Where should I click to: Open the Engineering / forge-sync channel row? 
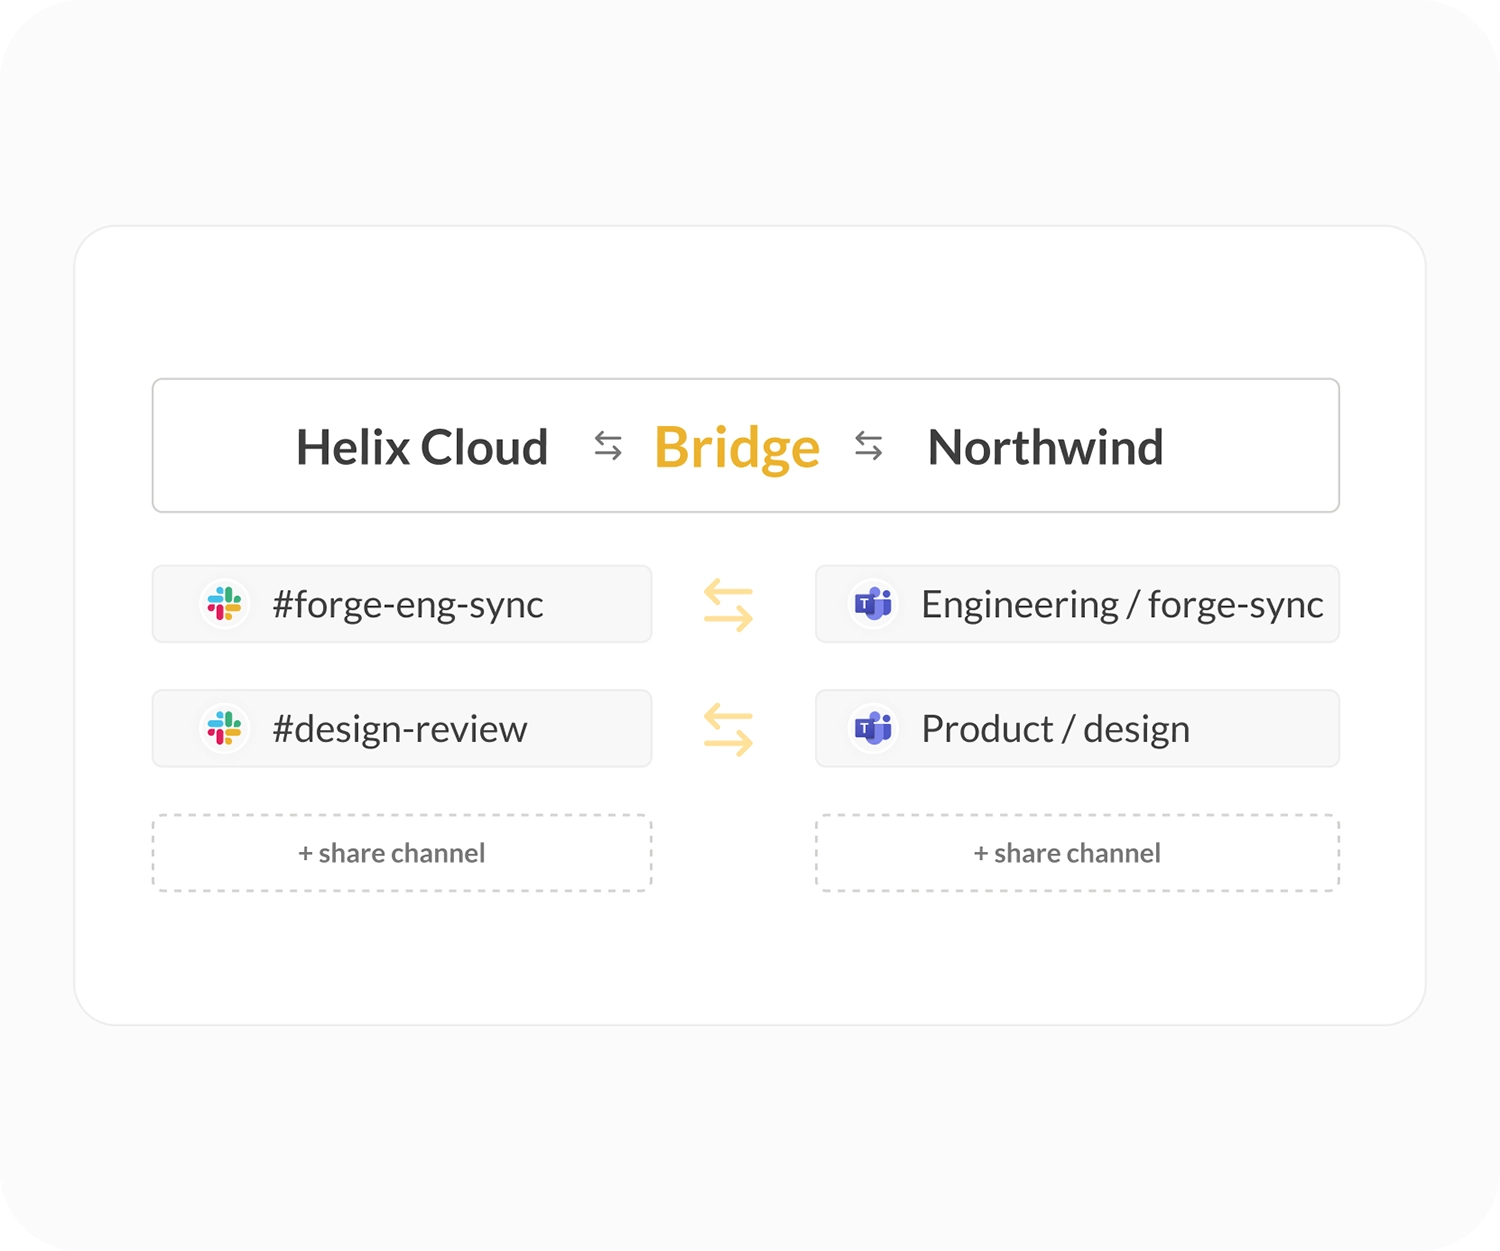tap(1077, 604)
